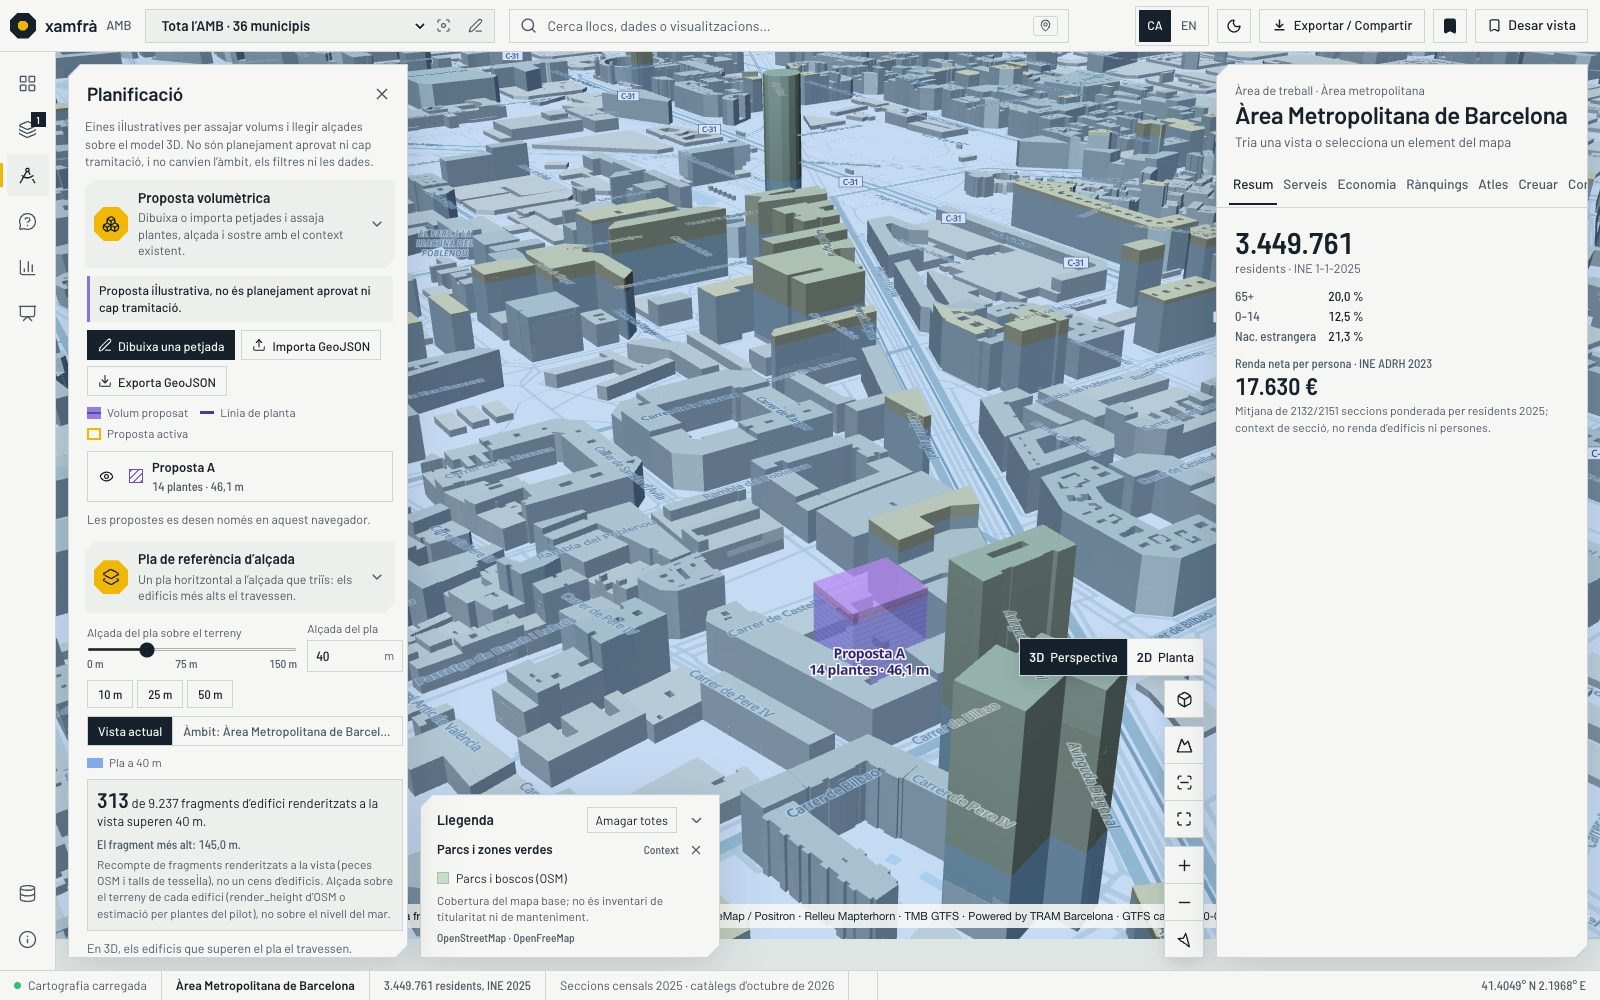Click the Alçada del pla slider handle
The image size is (1600, 1000).
point(147,650)
